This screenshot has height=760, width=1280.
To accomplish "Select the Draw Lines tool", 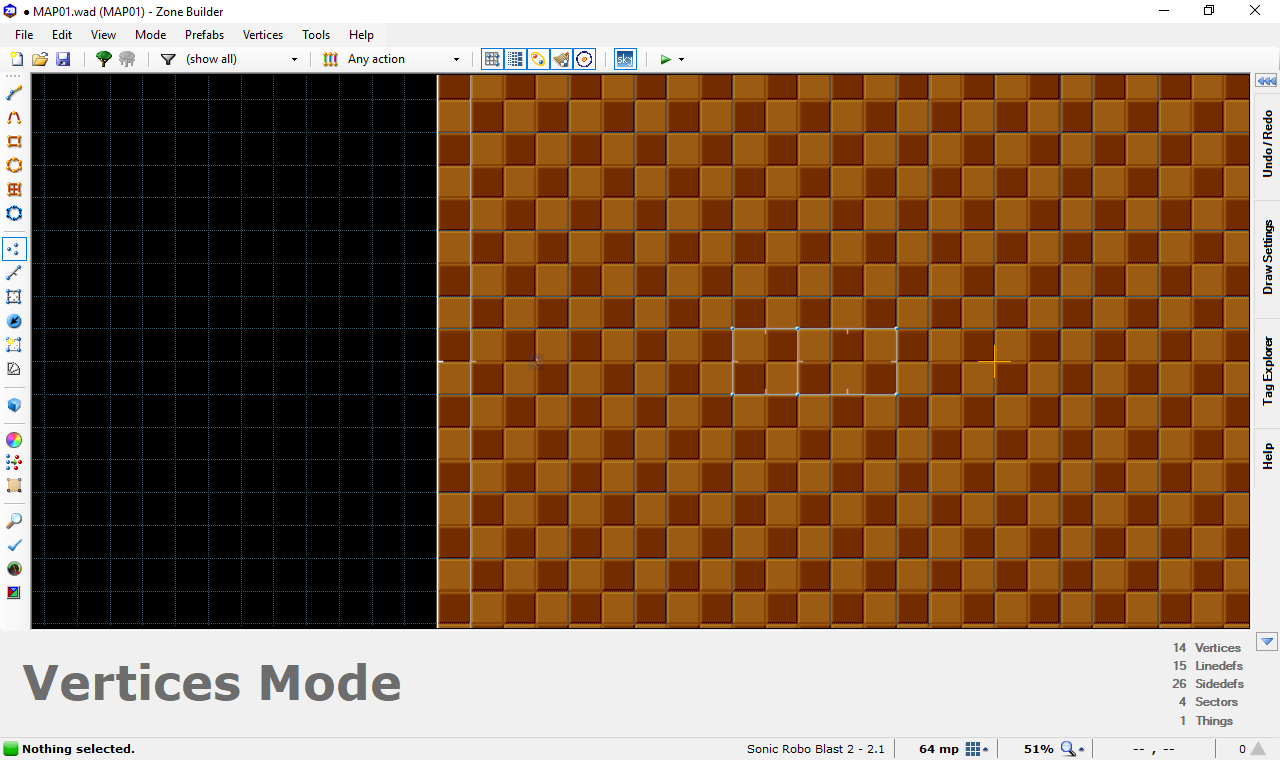I will tap(14, 93).
